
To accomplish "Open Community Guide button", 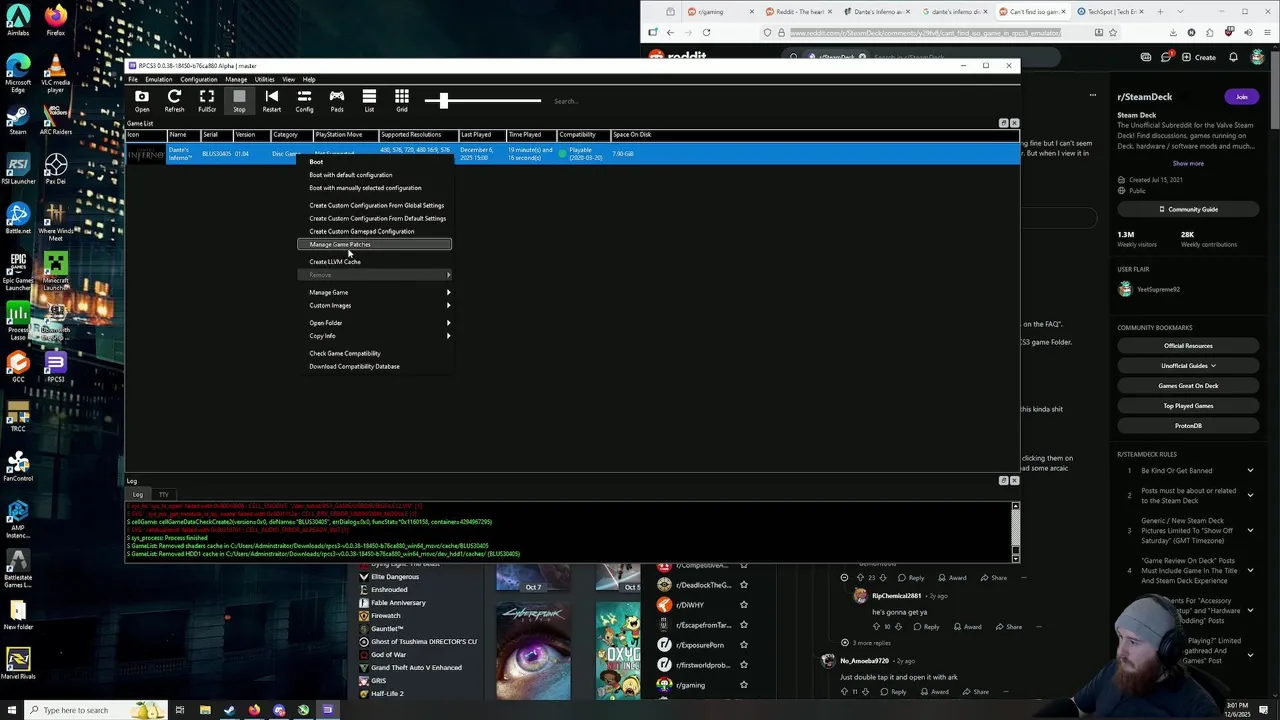I will click(1188, 209).
